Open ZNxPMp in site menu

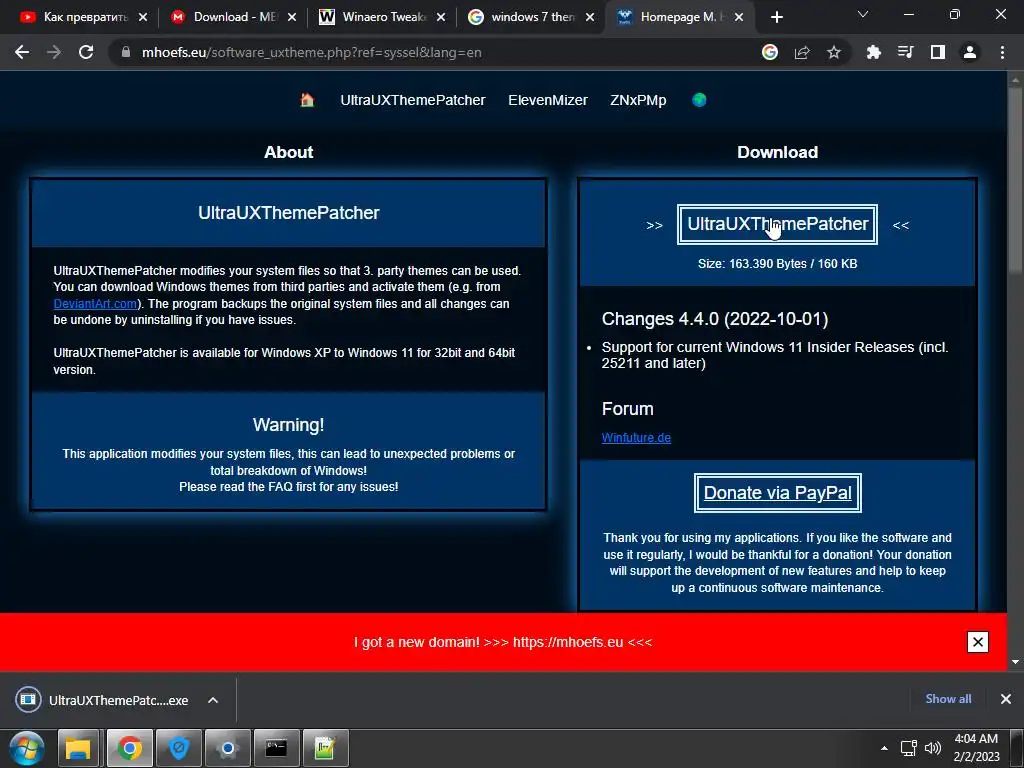638,100
